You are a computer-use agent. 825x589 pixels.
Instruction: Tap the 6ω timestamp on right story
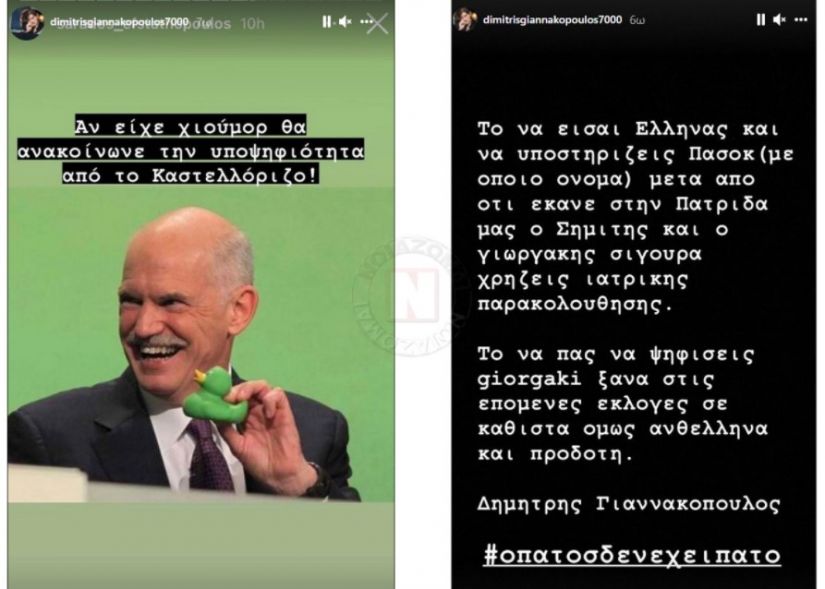[637, 20]
